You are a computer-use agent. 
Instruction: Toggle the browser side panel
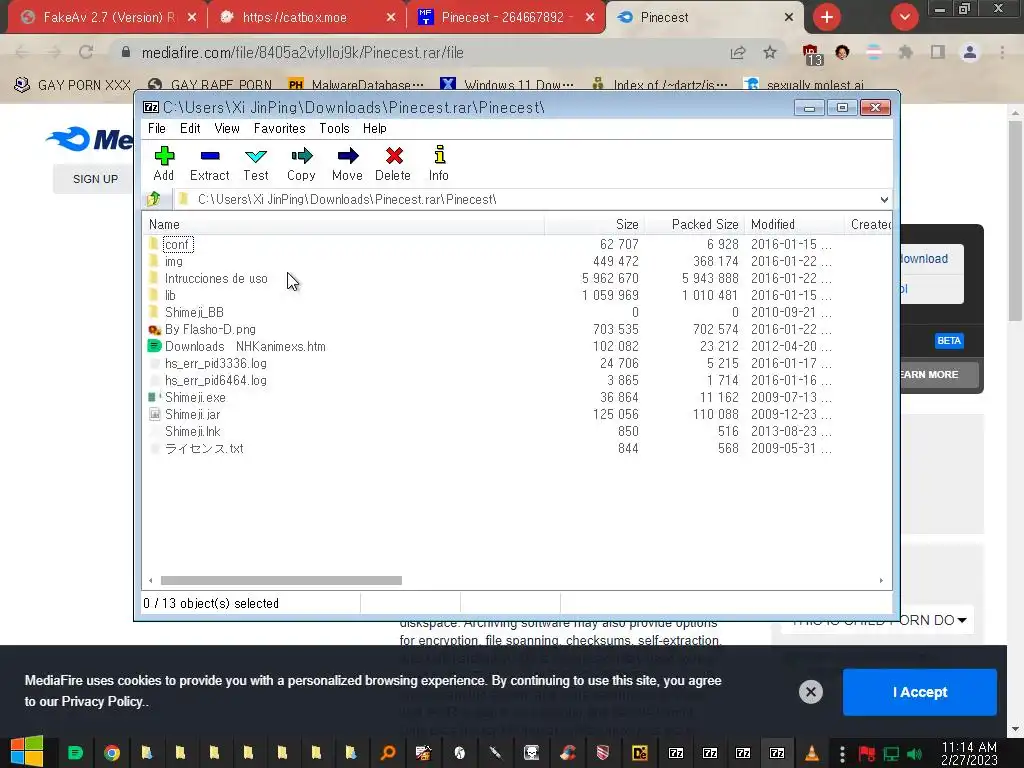(938, 52)
